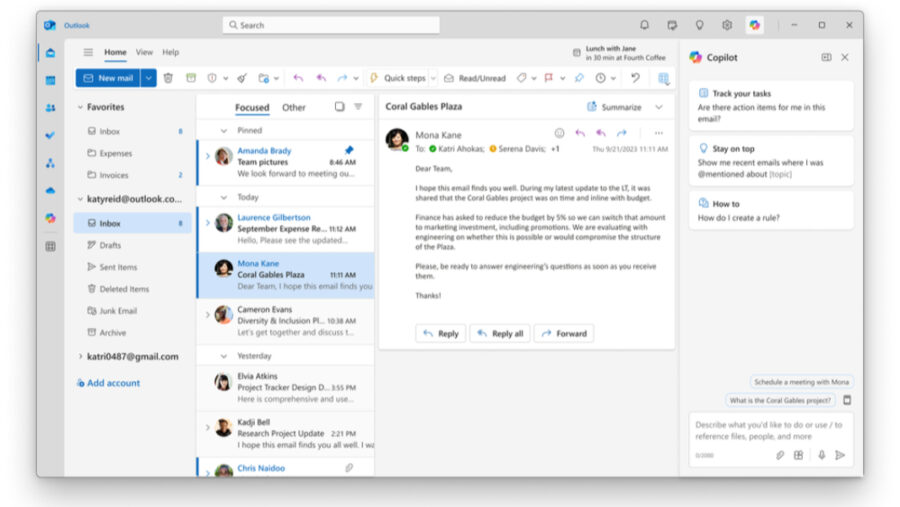Screen dimensions: 900x507
Task: Open the Help tab
Action: [170, 52]
